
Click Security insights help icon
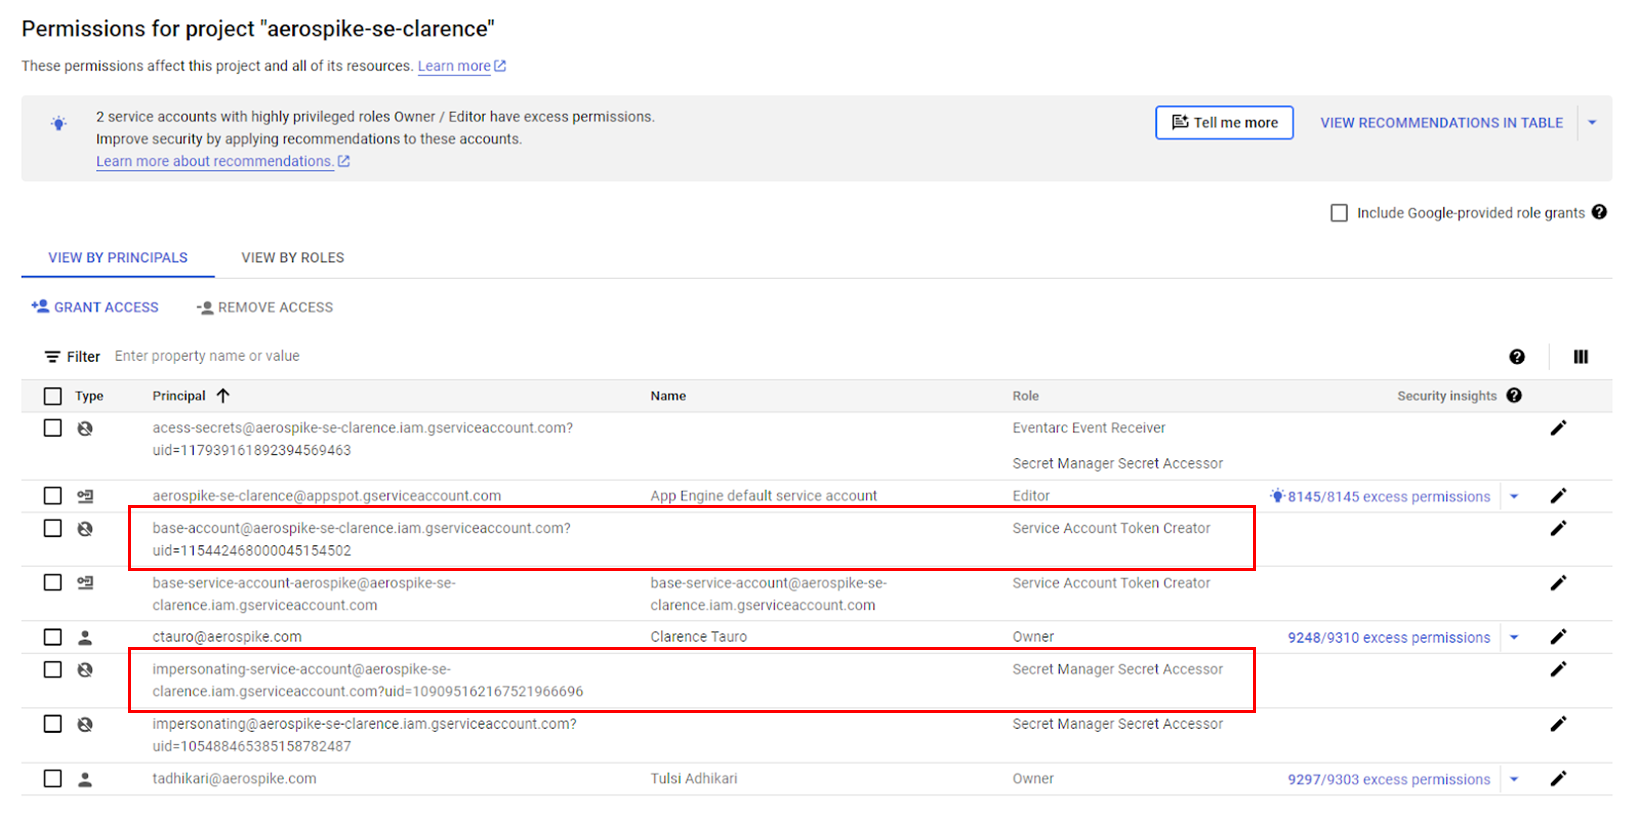pyautogui.click(x=1514, y=395)
